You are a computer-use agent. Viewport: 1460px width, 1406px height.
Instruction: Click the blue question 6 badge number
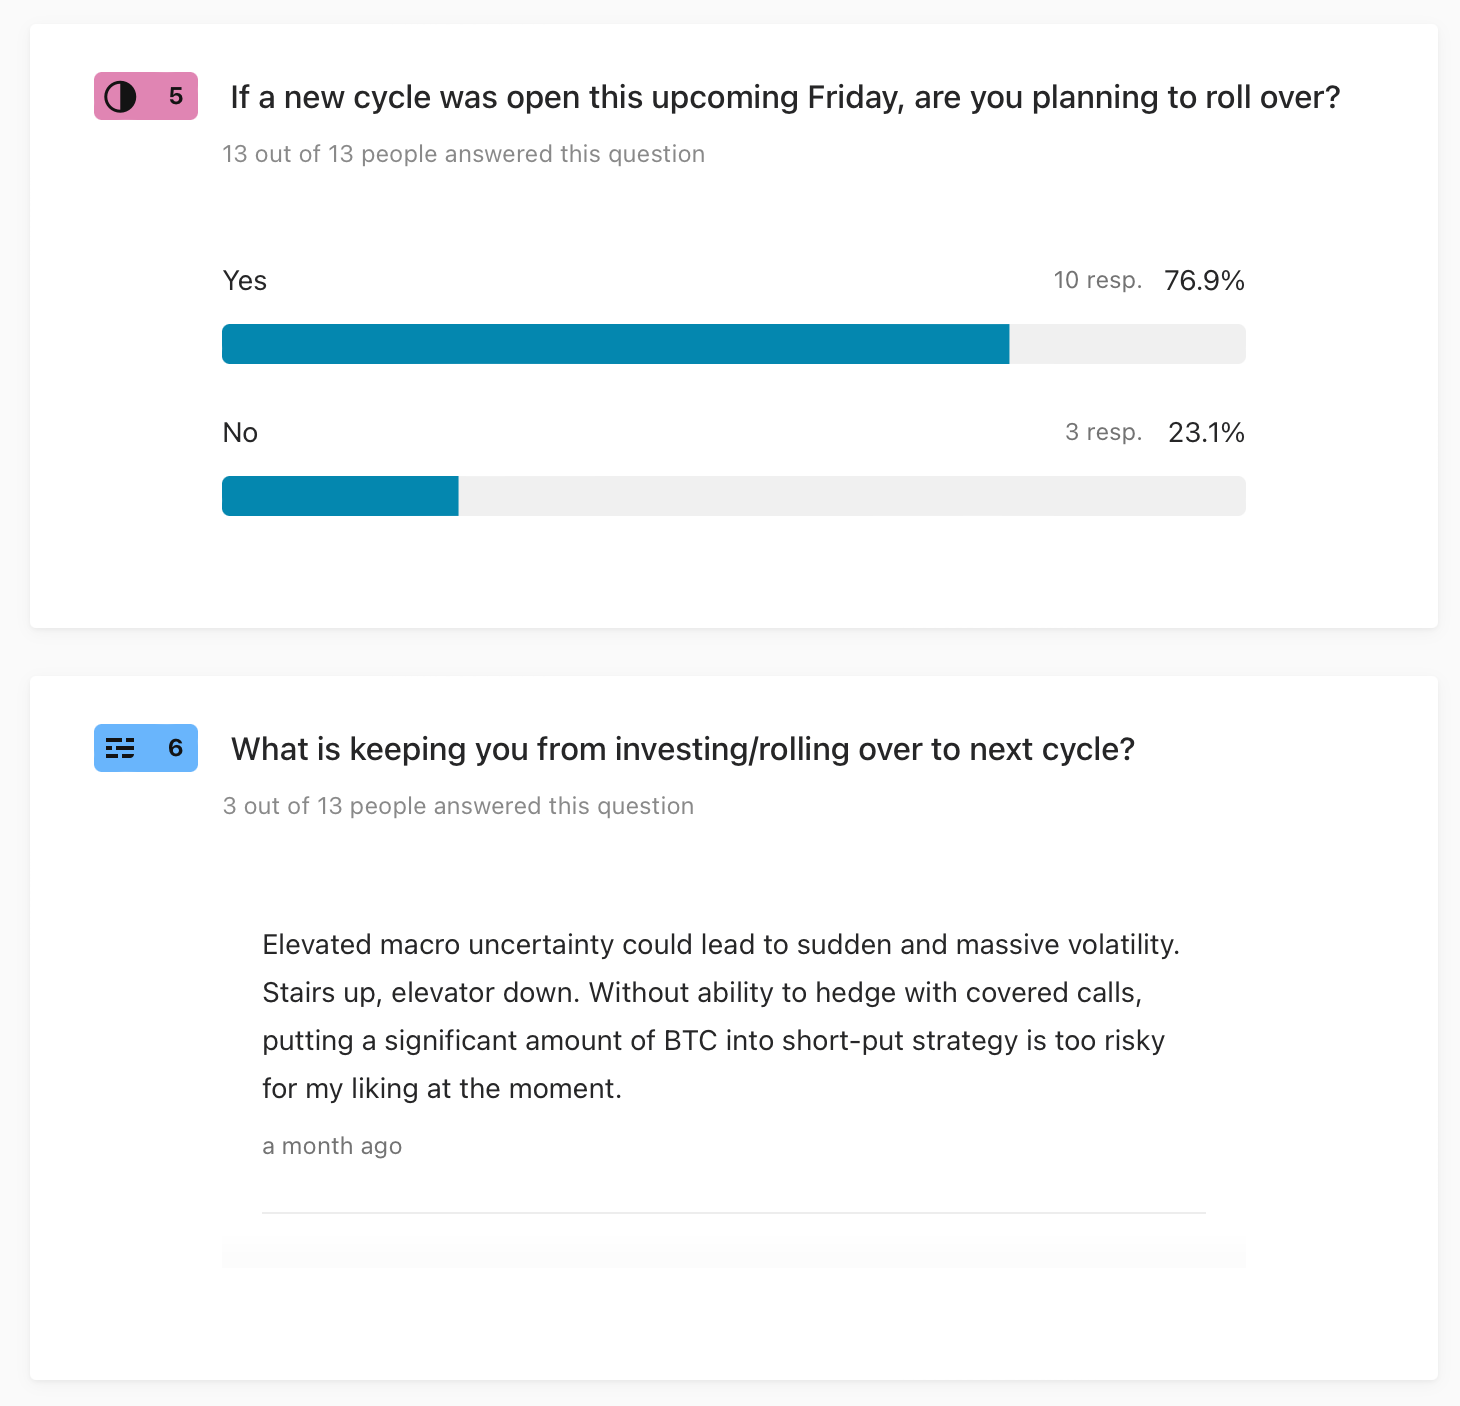[176, 748]
